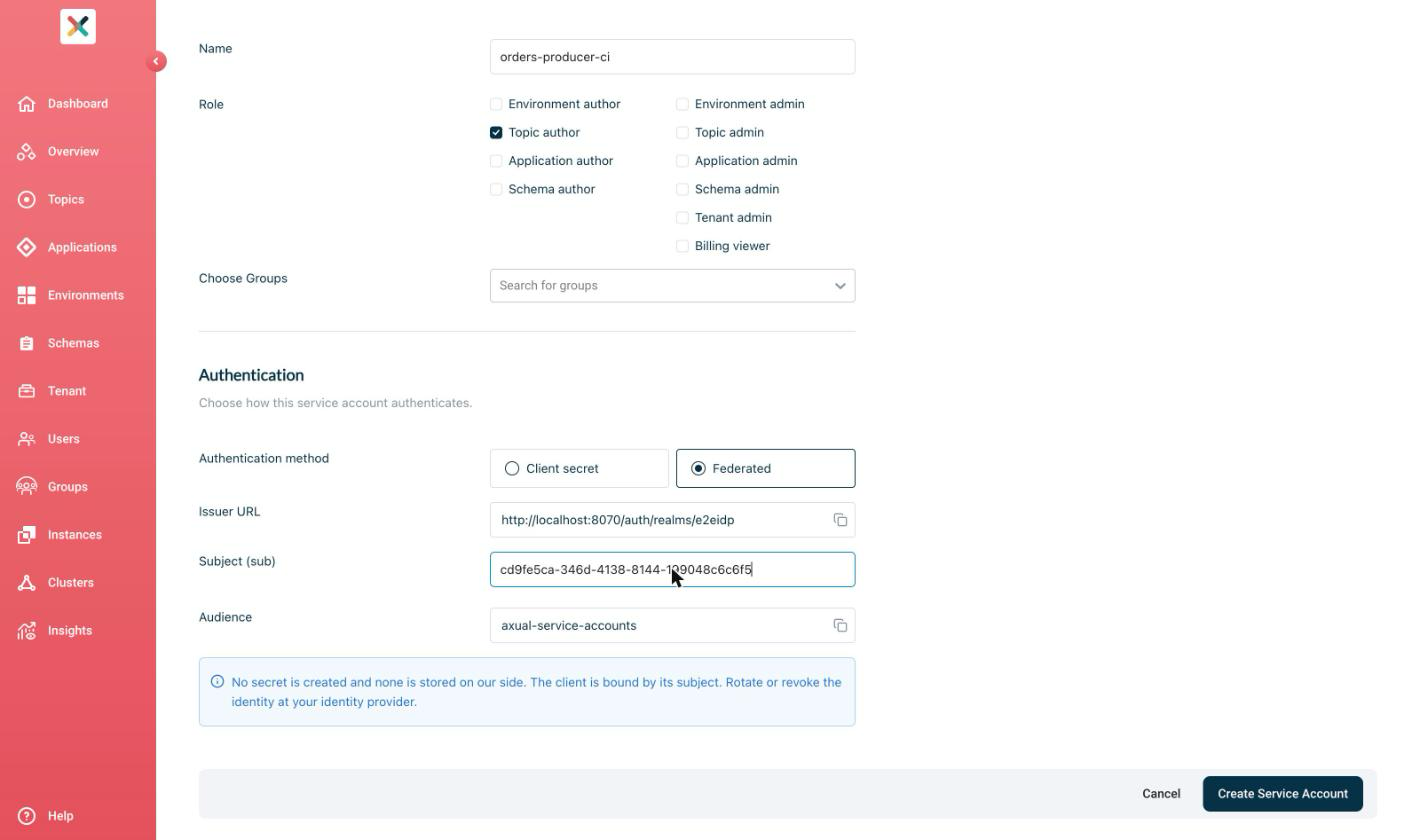
Task: Select Federated authentication method
Action: click(766, 468)
